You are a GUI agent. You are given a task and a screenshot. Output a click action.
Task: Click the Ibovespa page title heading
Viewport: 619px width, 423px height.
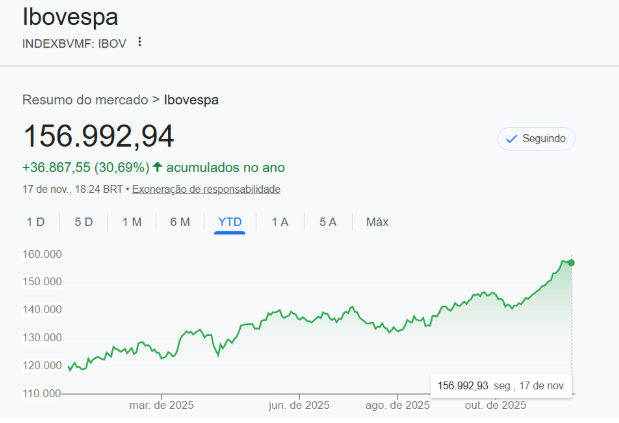click(69, 17)
